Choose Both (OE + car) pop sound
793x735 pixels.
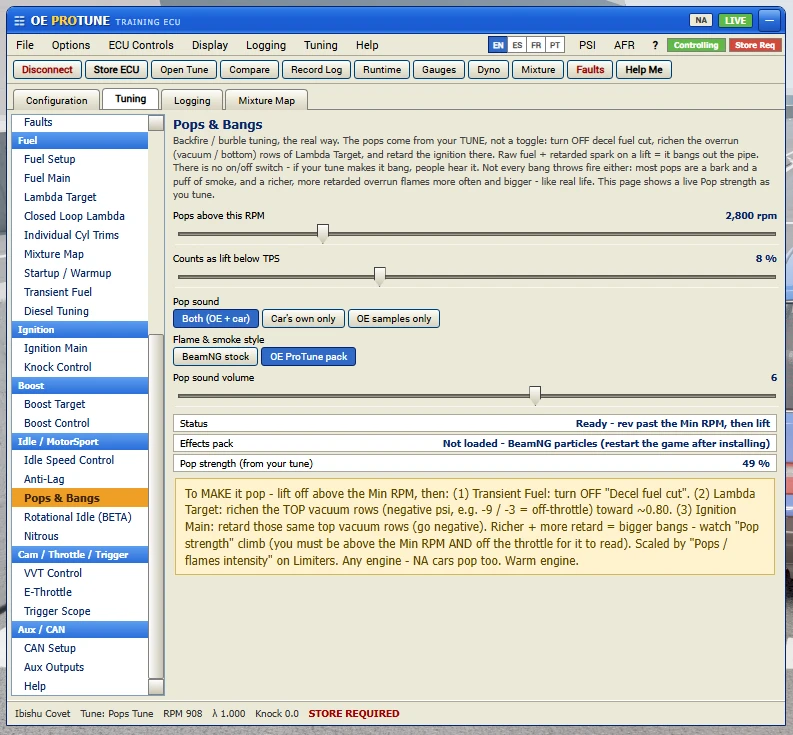pos(216,319)
